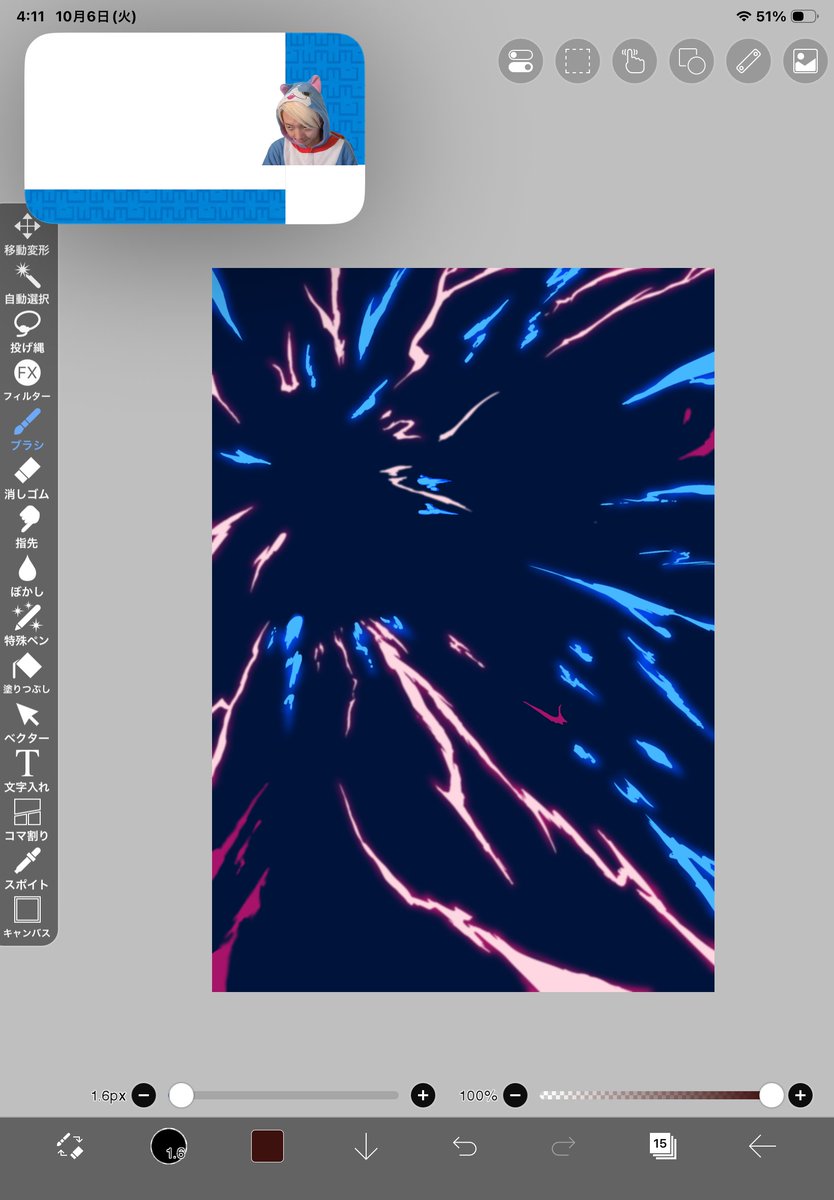Screen dimensions: 834x1200
Task: Open the brush size circle showing 1.6
Action: (169, 1146)
